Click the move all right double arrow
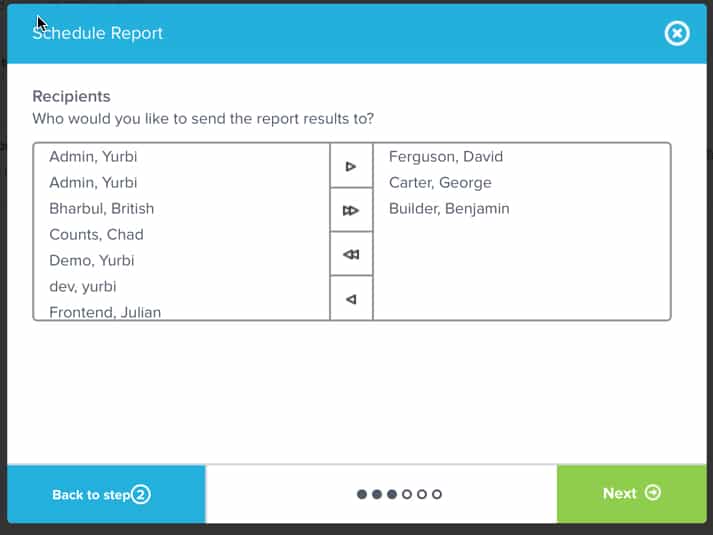Screen dimensions: 713x535 point(351,210)
